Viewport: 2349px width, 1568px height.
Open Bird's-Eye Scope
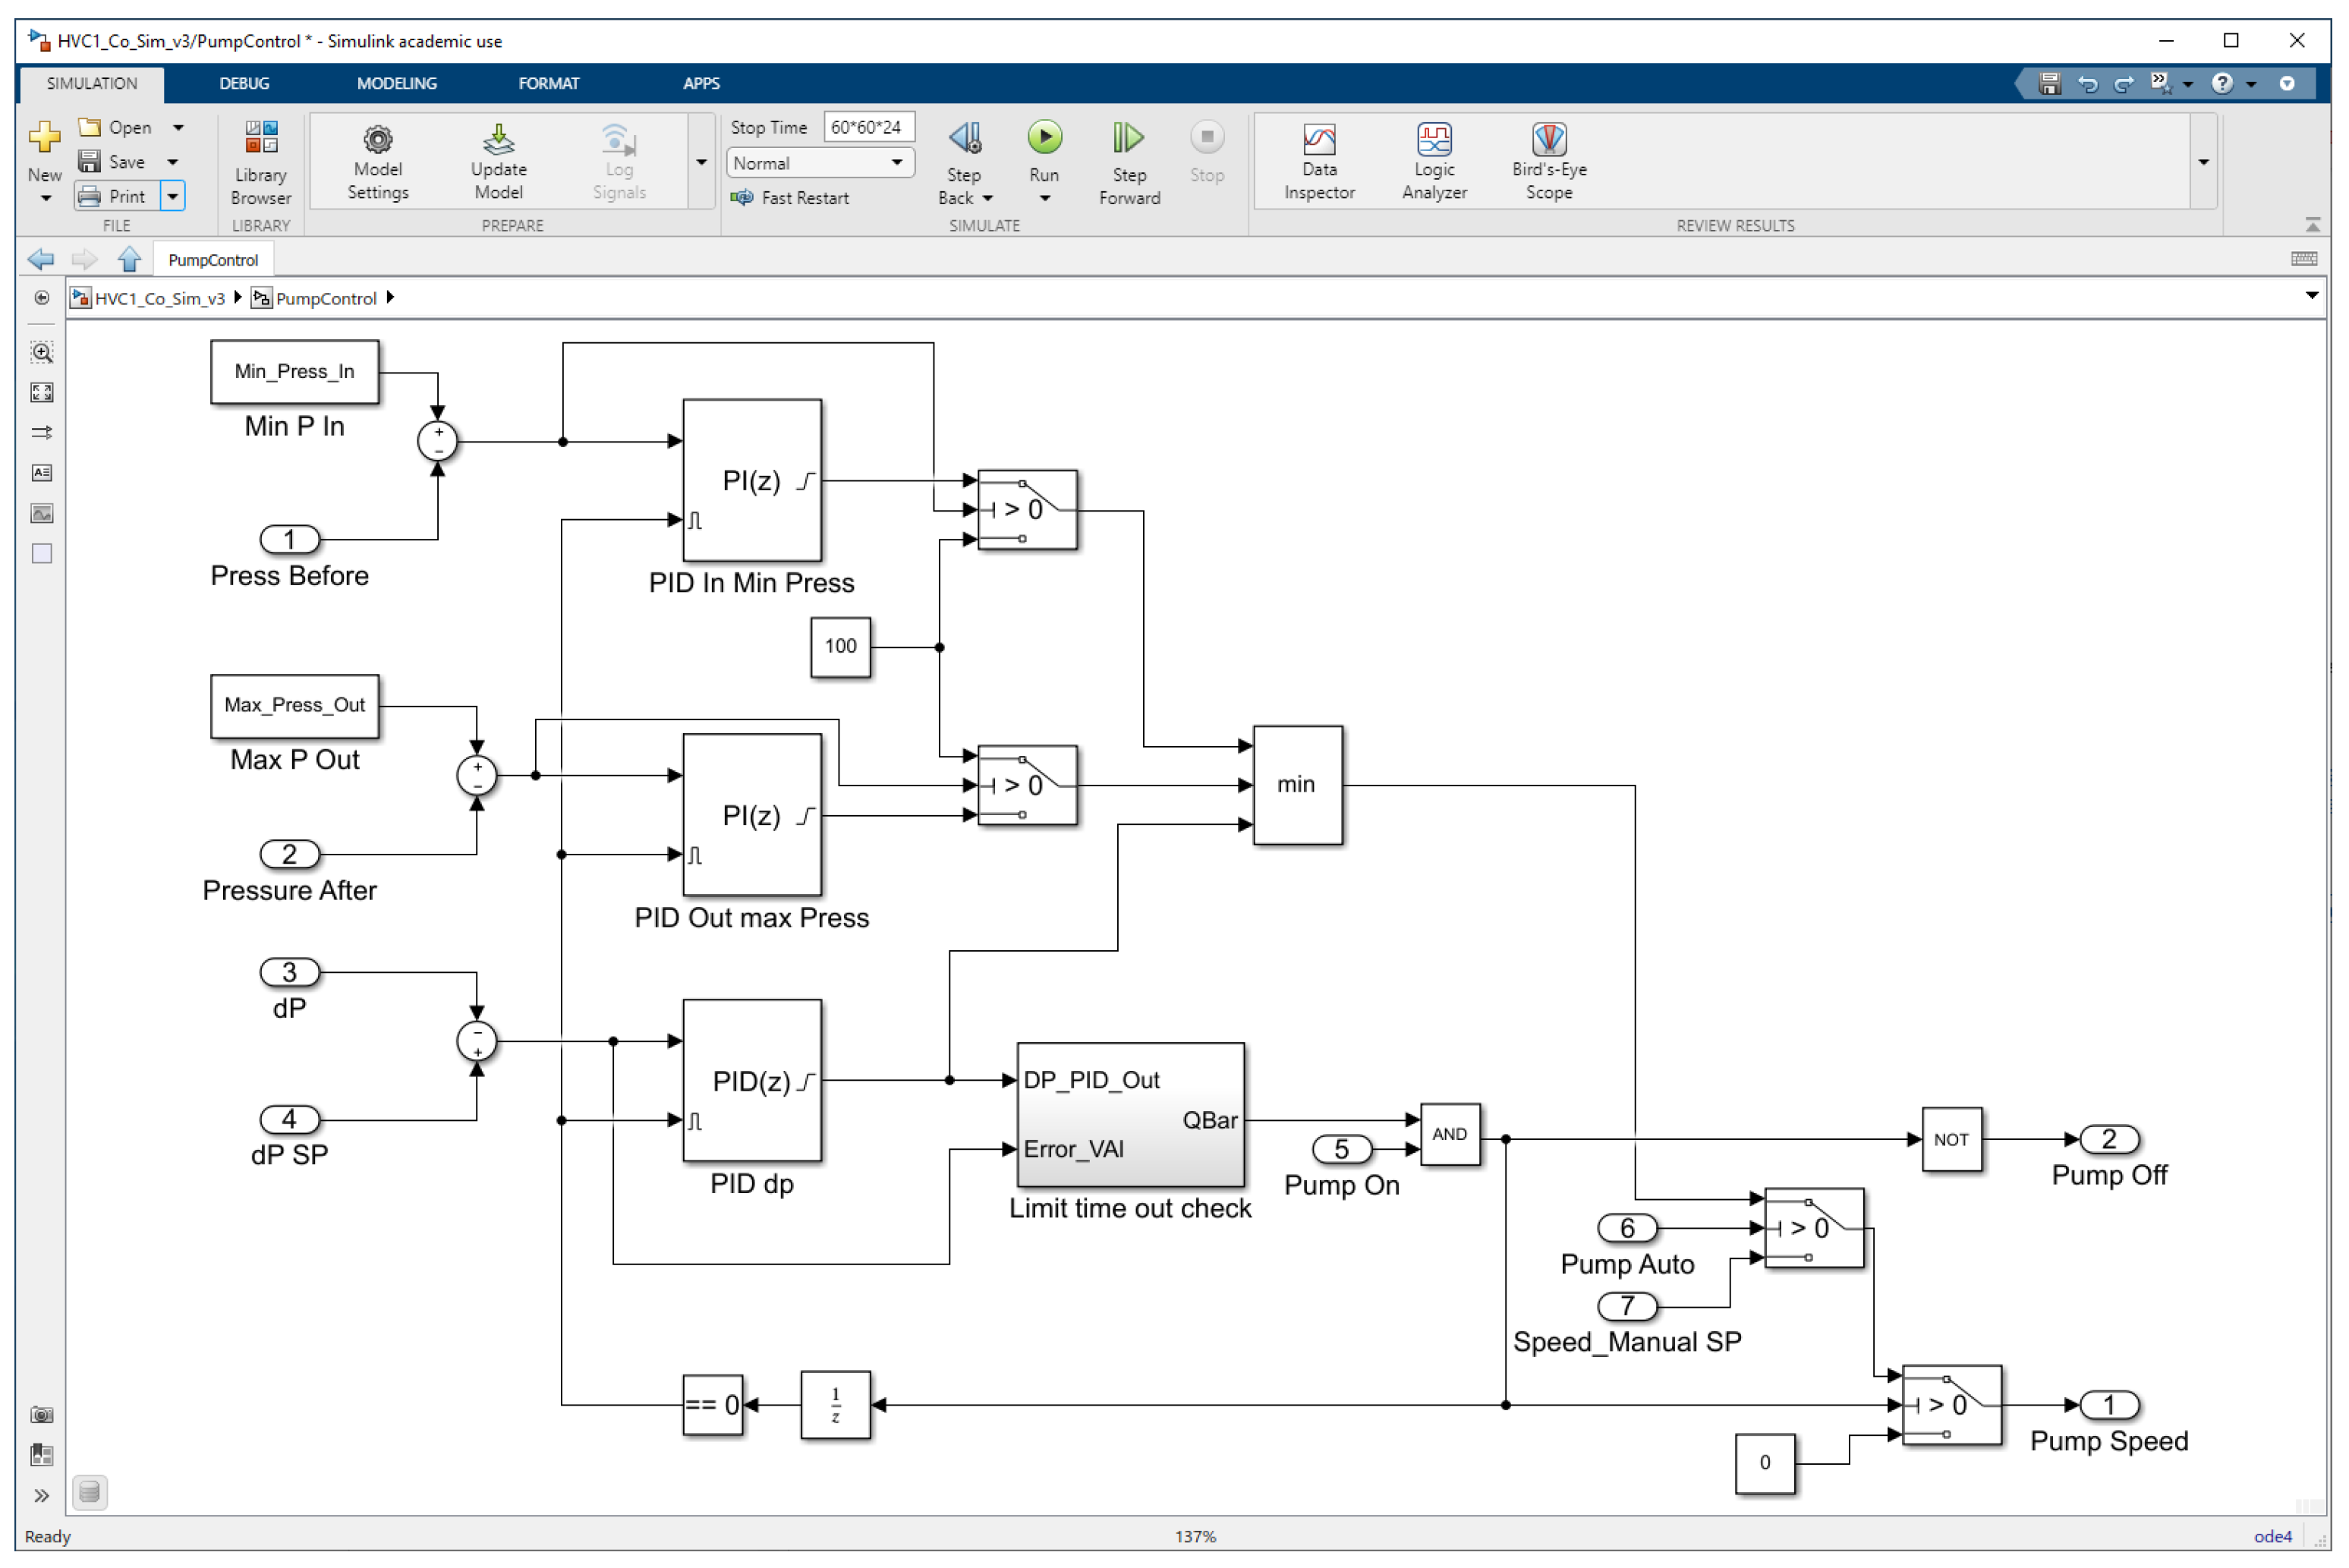tap(1548, 140)
